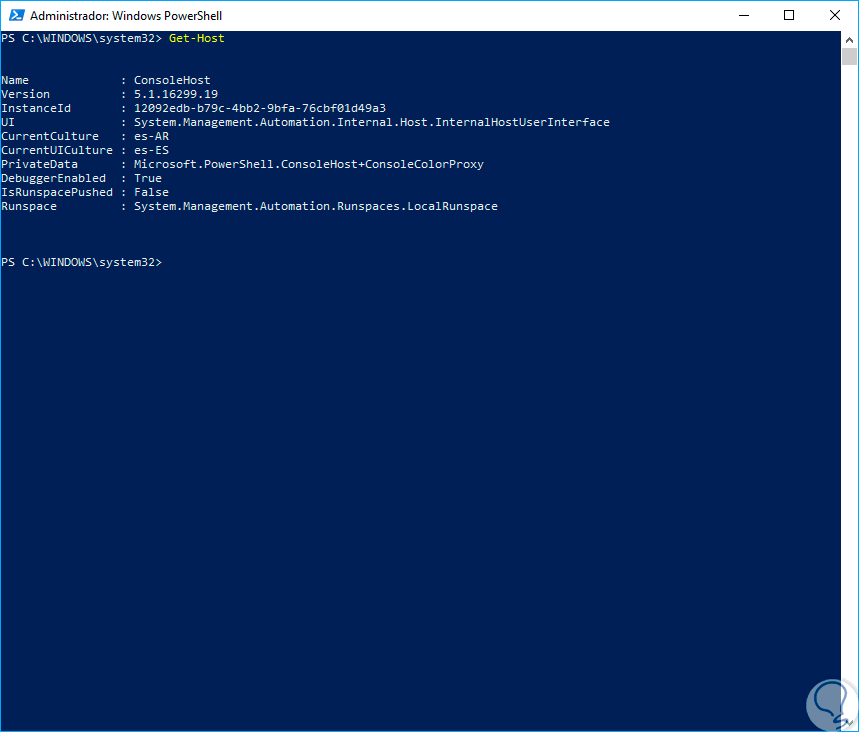Close the PowerShell window

tap(834, 15)
